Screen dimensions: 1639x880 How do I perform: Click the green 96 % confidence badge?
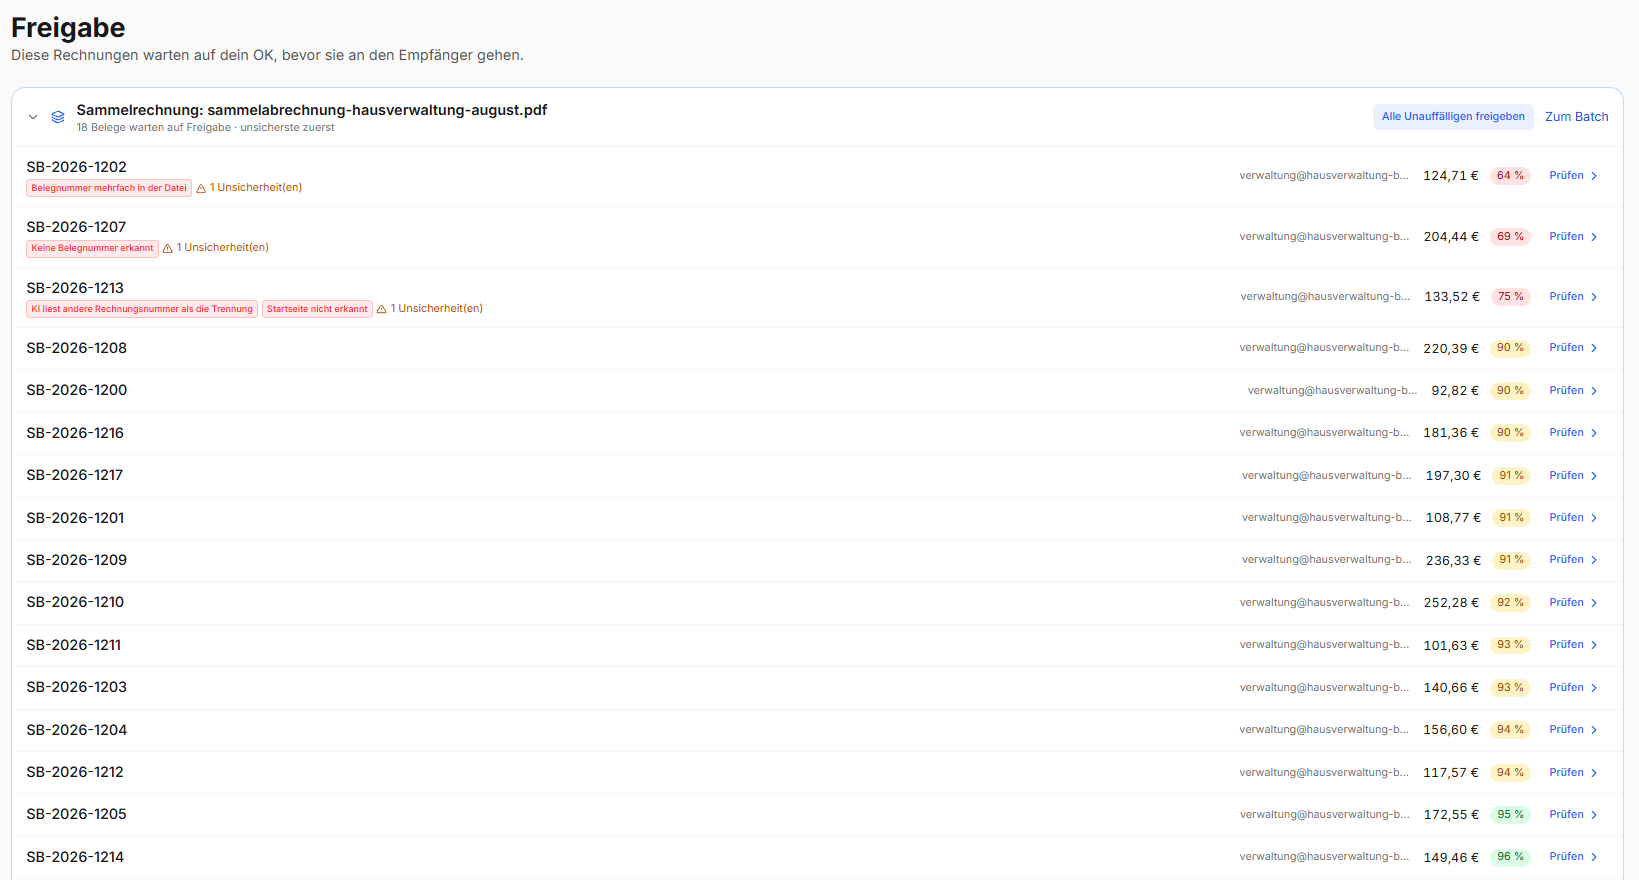(1510, 857)
